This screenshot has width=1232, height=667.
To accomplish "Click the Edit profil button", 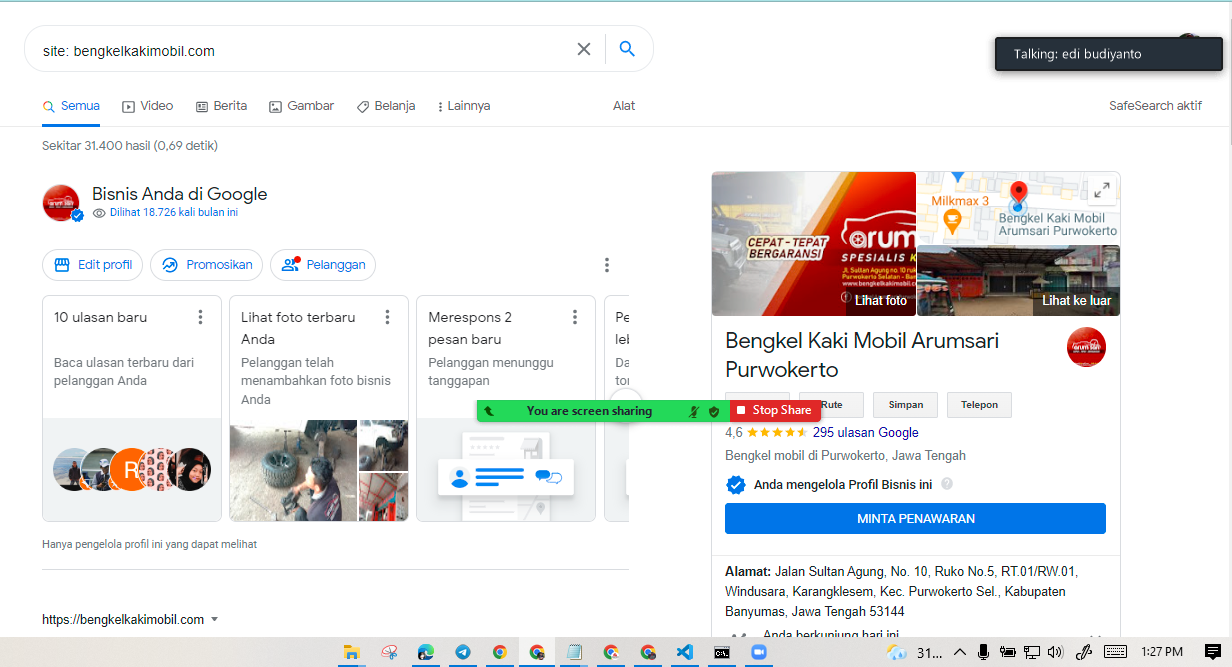I will pos(93,265).
